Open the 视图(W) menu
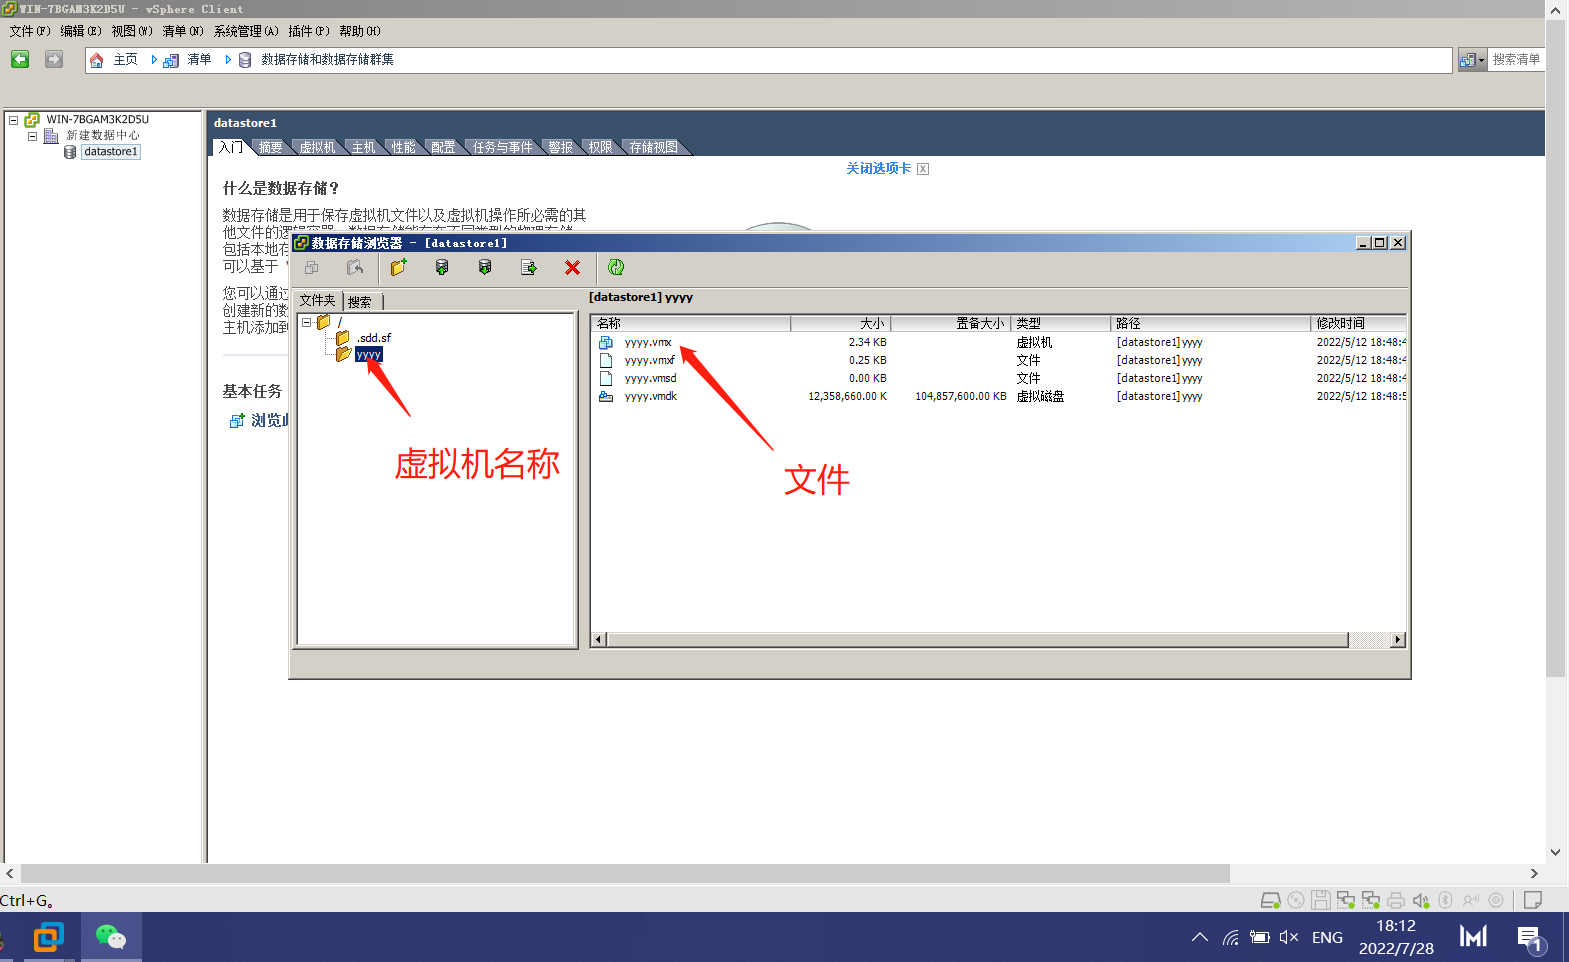Image resolution: width=1569 pixels, height=962 pixels. click(x=132, y=31)
